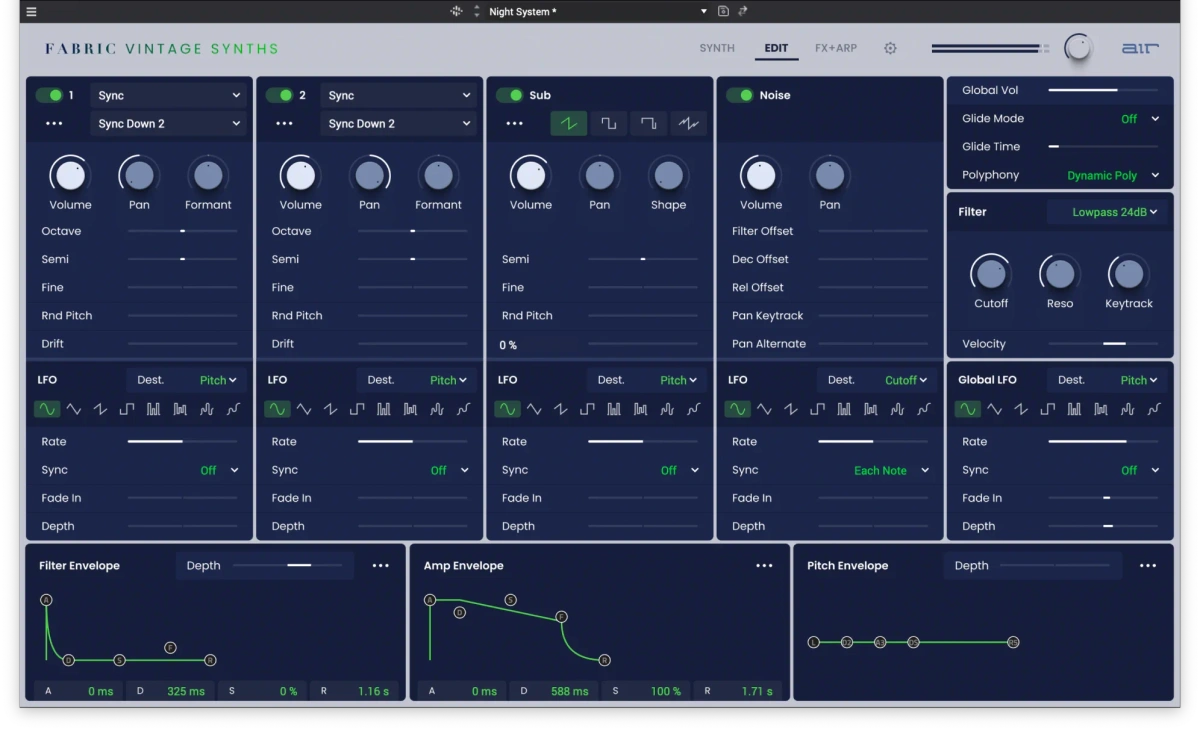
Task: Toggle oscillator 2 on/off switch
Action: 279,95
